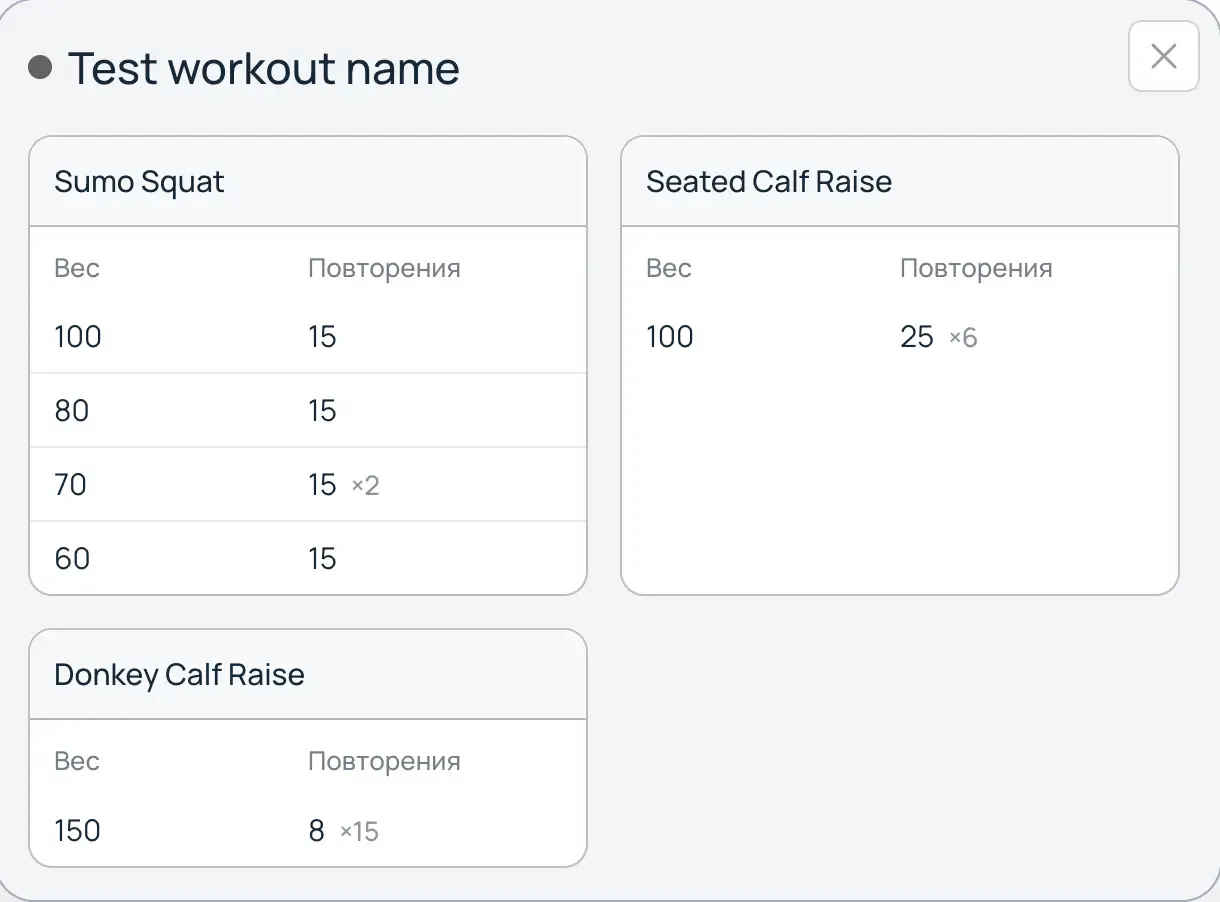Image resolution: width=1220 pixels, height=902 pixels.
Task: Click the Вес column header in Sumo Squat
Action: [76, 268]
